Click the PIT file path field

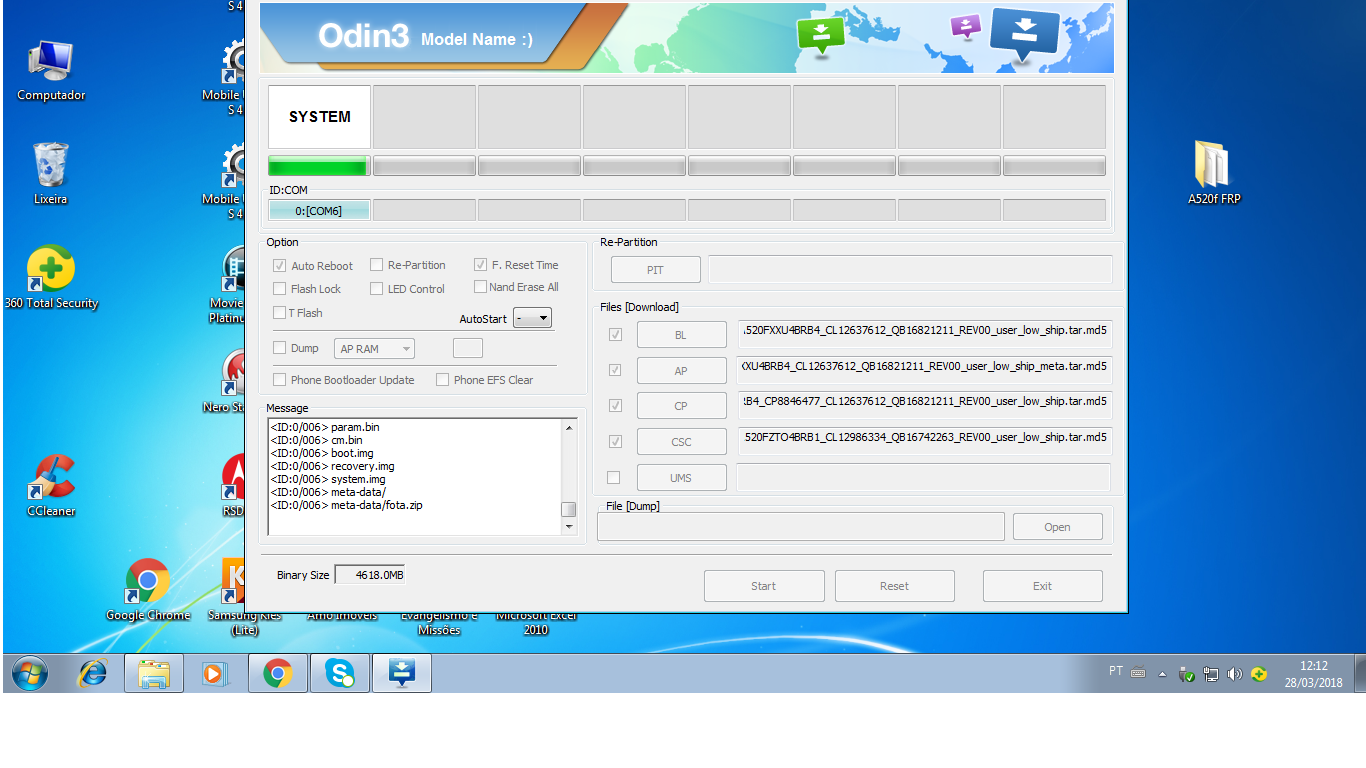(x=910, y=270)
